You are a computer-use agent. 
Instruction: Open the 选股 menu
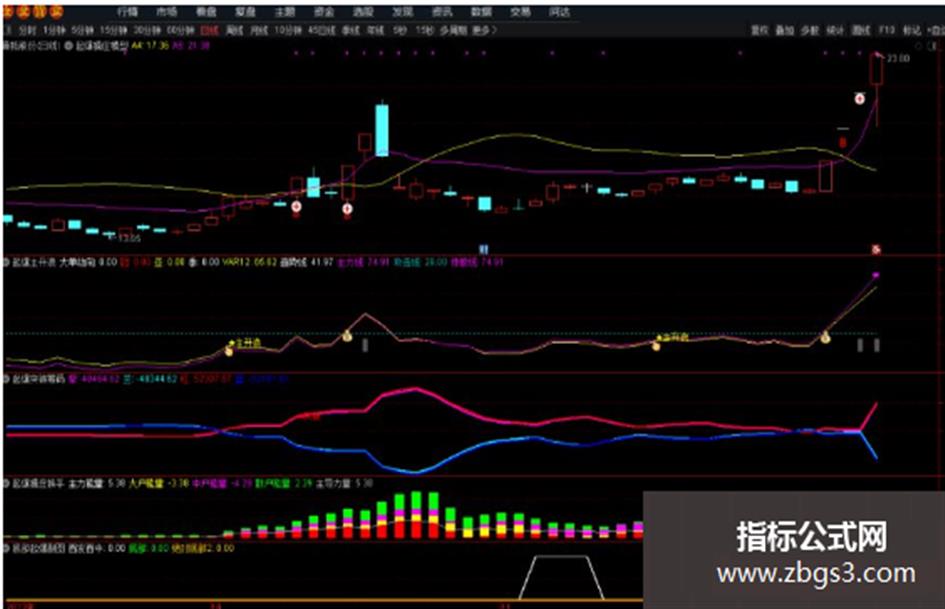tap(363, 12)
